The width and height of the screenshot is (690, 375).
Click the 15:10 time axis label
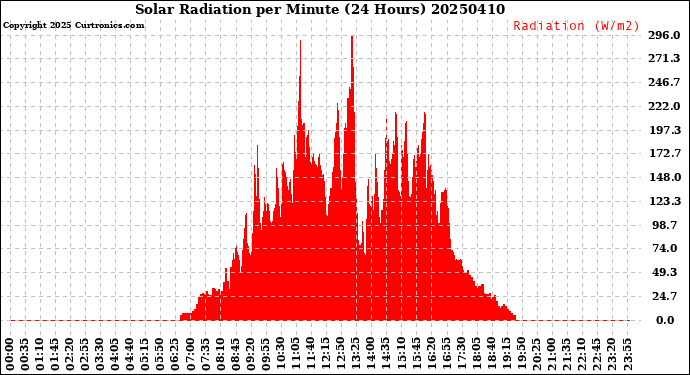(x=402, y=355)
